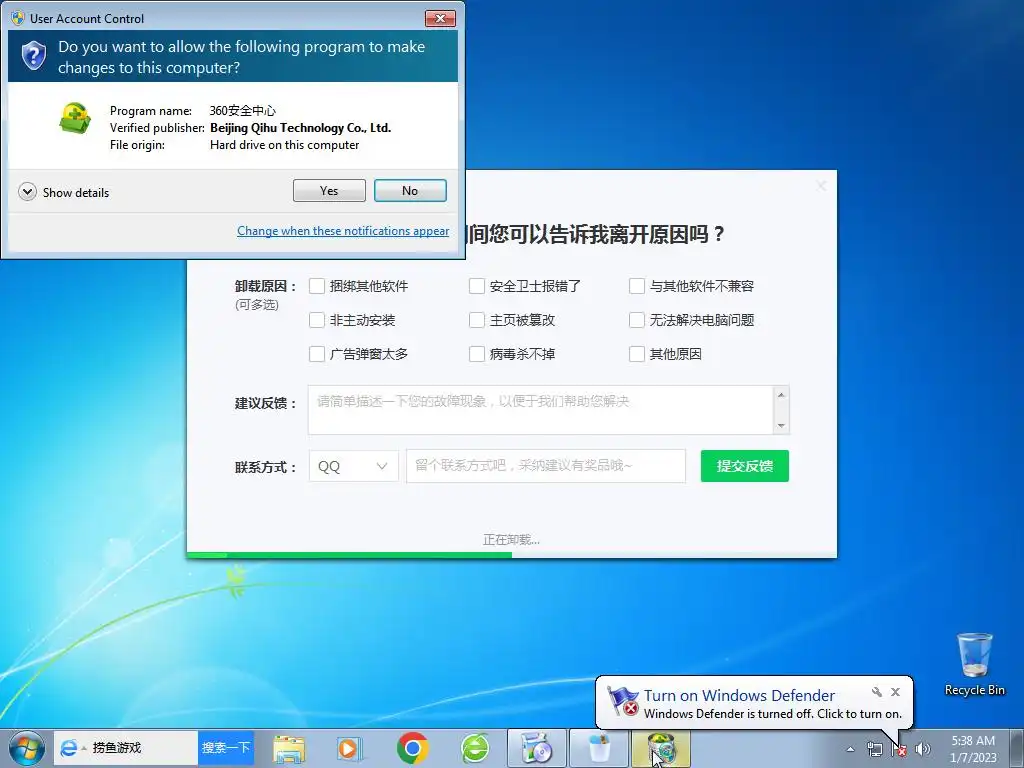
Task: Click the Action Center flag tray icon
Action: pos(899,749)
